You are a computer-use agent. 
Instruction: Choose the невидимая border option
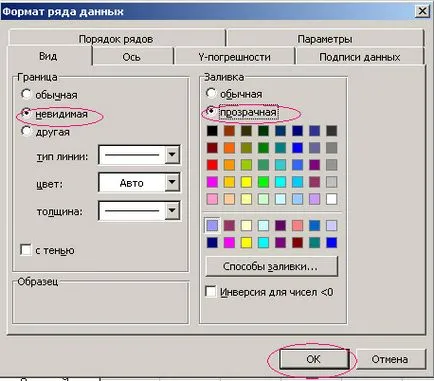click(x=26, y=113)
